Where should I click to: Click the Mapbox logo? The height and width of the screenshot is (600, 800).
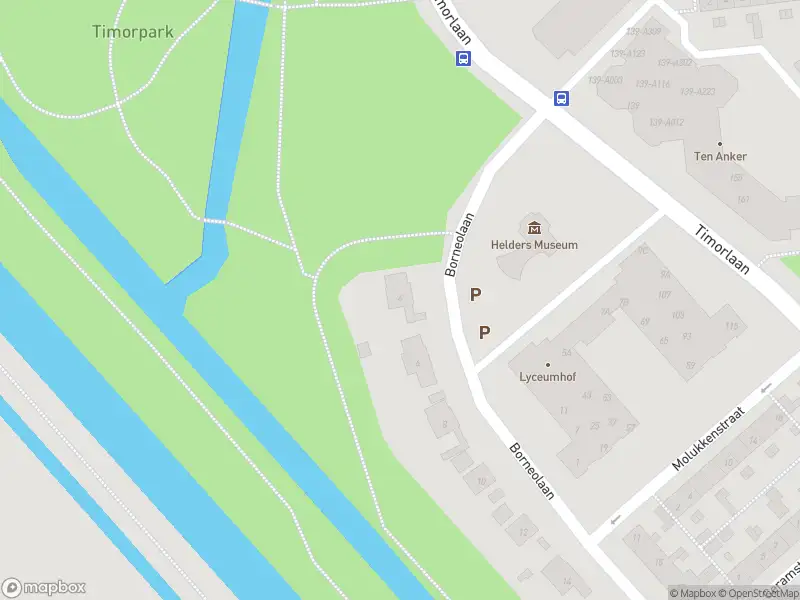point(43,587)
